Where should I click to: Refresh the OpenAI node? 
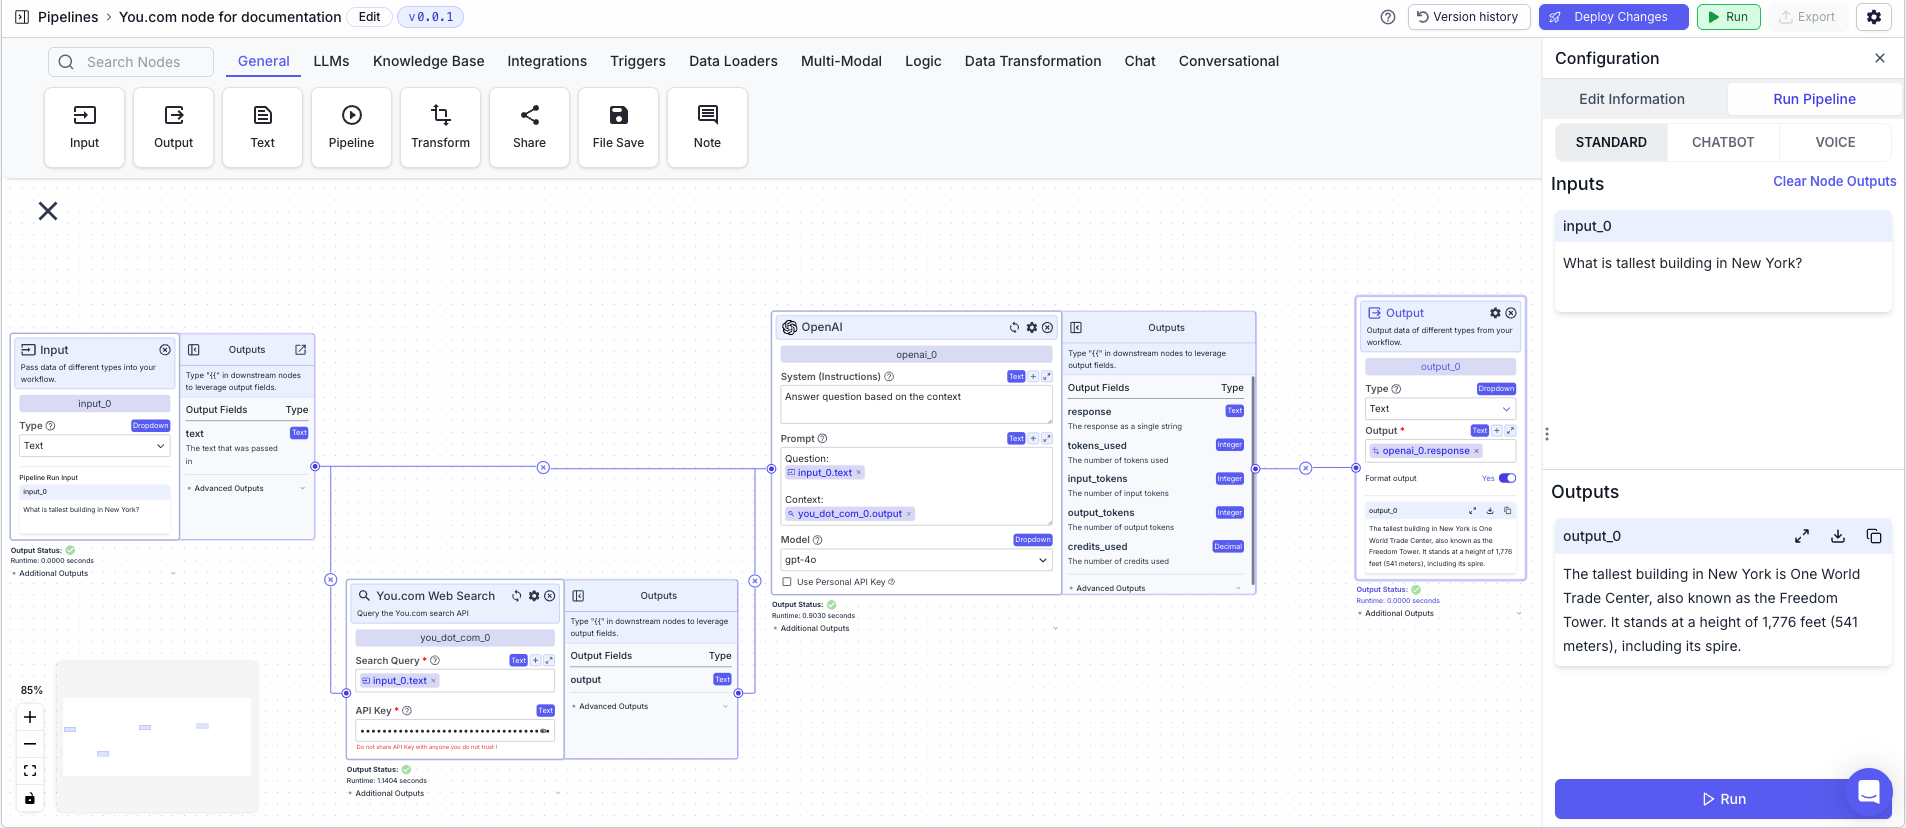point(1014,327)
